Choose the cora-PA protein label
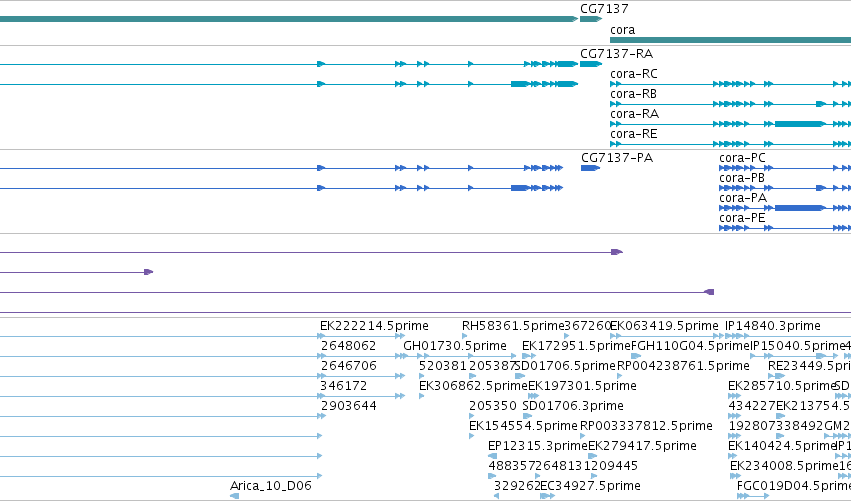Screen dimensions: 851x501 point(743,198)
